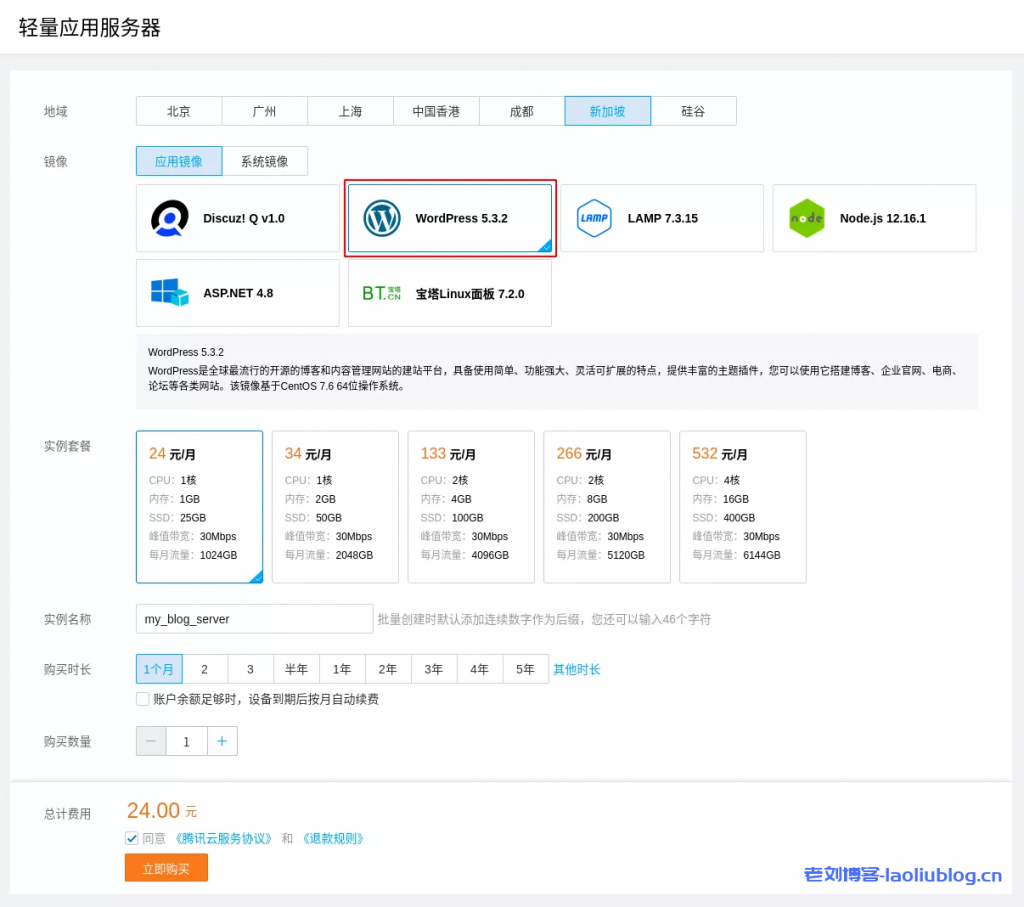Select the ASP.NET Windows logo icon

(169, 293)
